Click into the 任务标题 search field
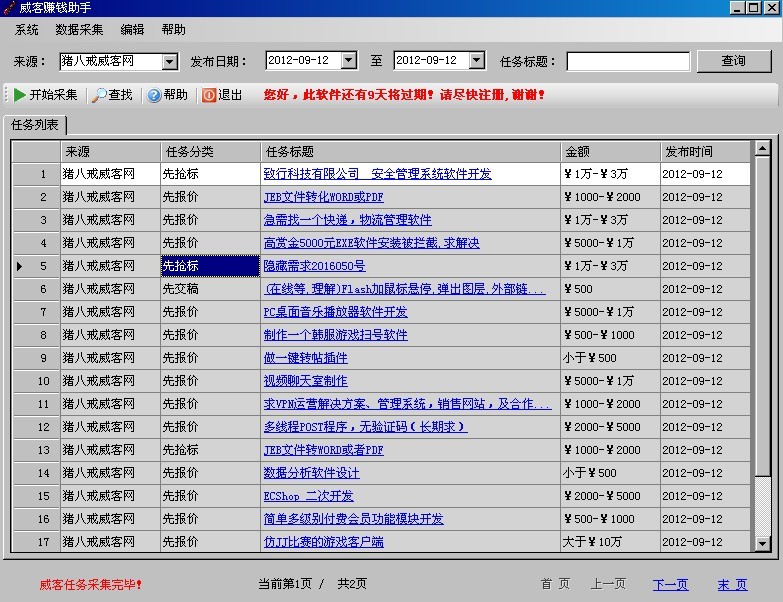The image size is (783, 602). [x=628, y=61]
